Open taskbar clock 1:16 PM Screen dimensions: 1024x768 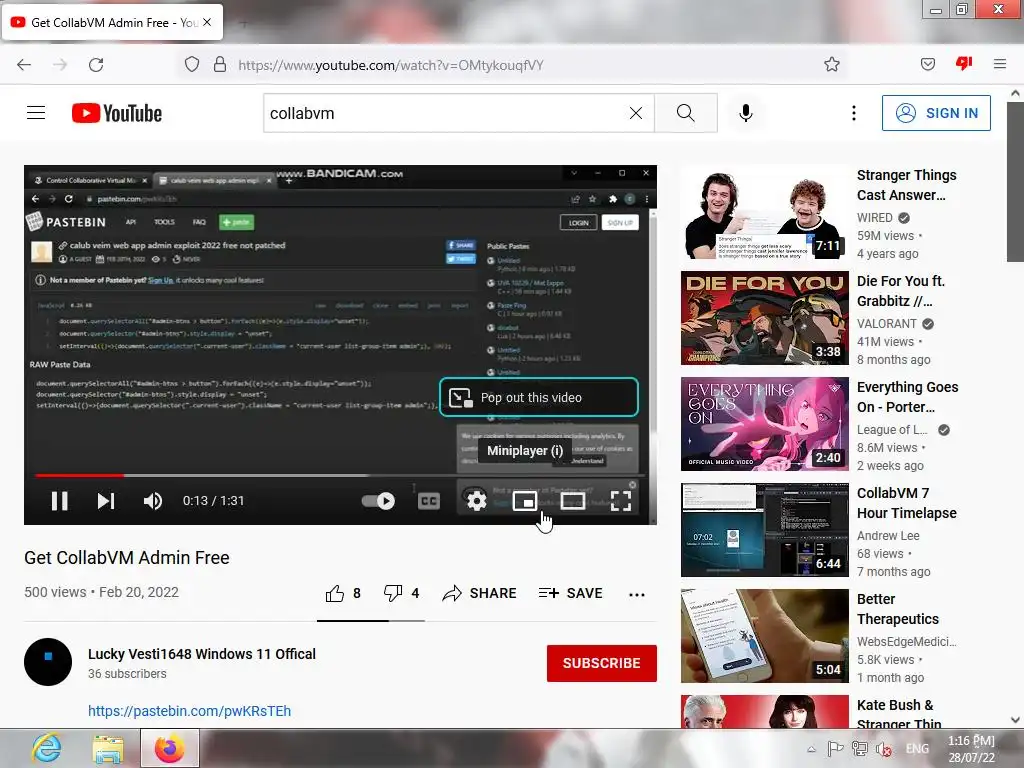click(972, 749)
